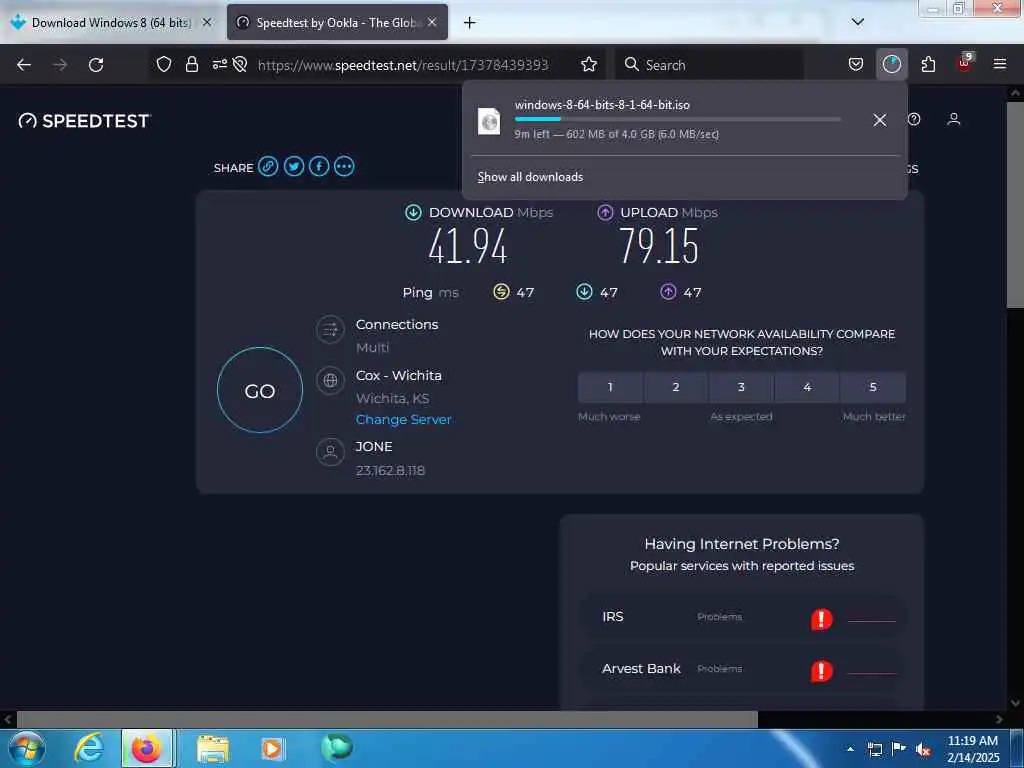The width and height of the screenshot is (1024, 768).
Task: Open File Explorer from taskbar
Action: click(213, 748)
